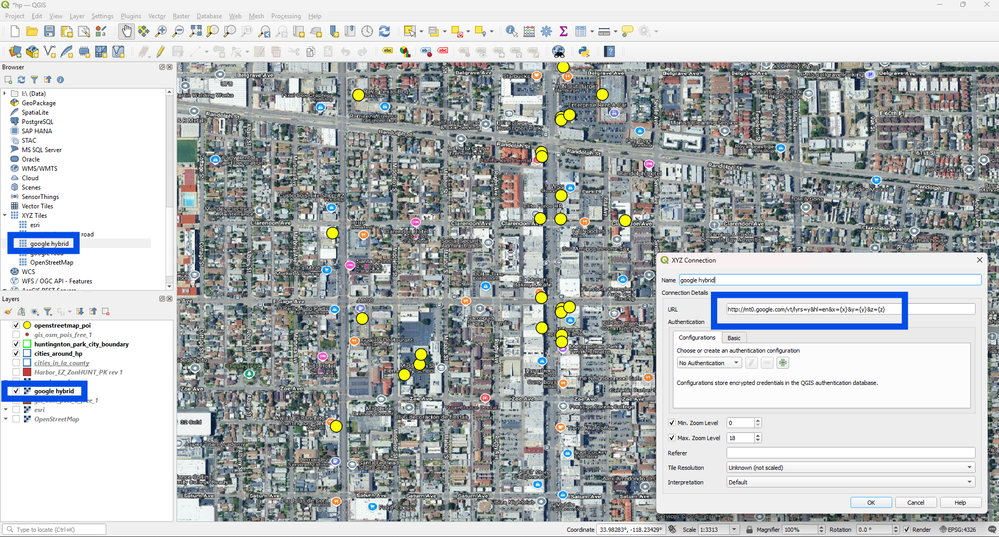Open the No Authentication dropdown

coord(708,363)
